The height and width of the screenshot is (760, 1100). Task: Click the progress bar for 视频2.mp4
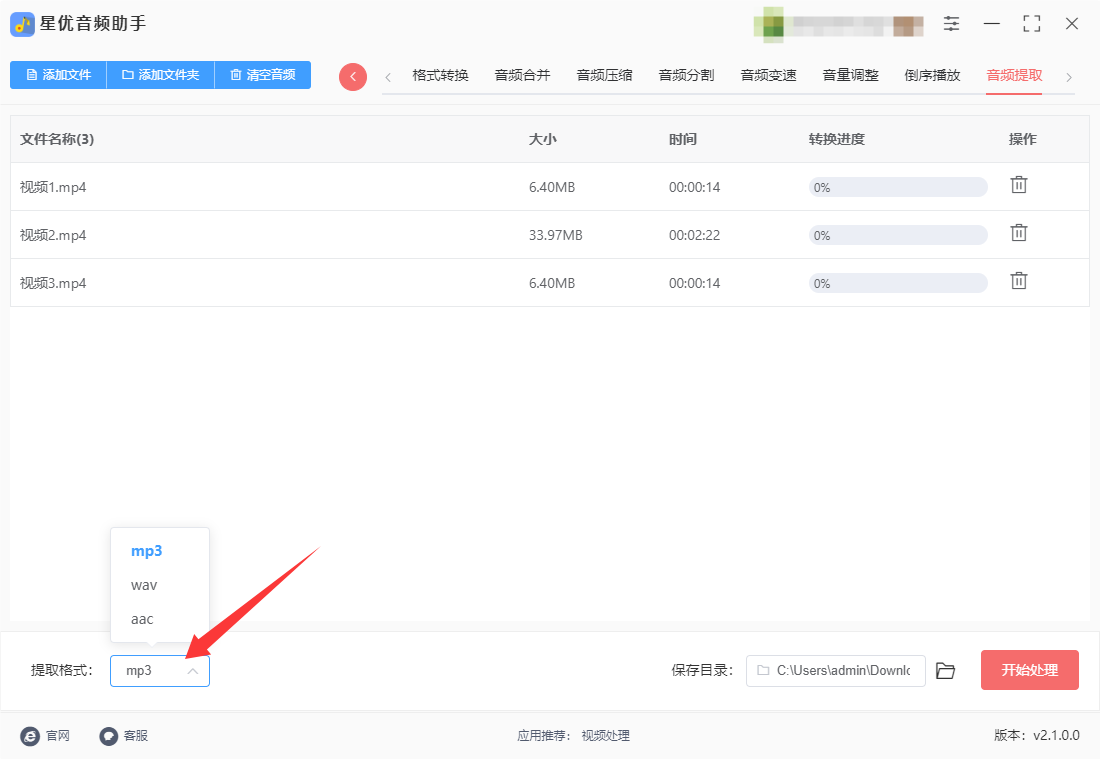(x=898, y=235)
